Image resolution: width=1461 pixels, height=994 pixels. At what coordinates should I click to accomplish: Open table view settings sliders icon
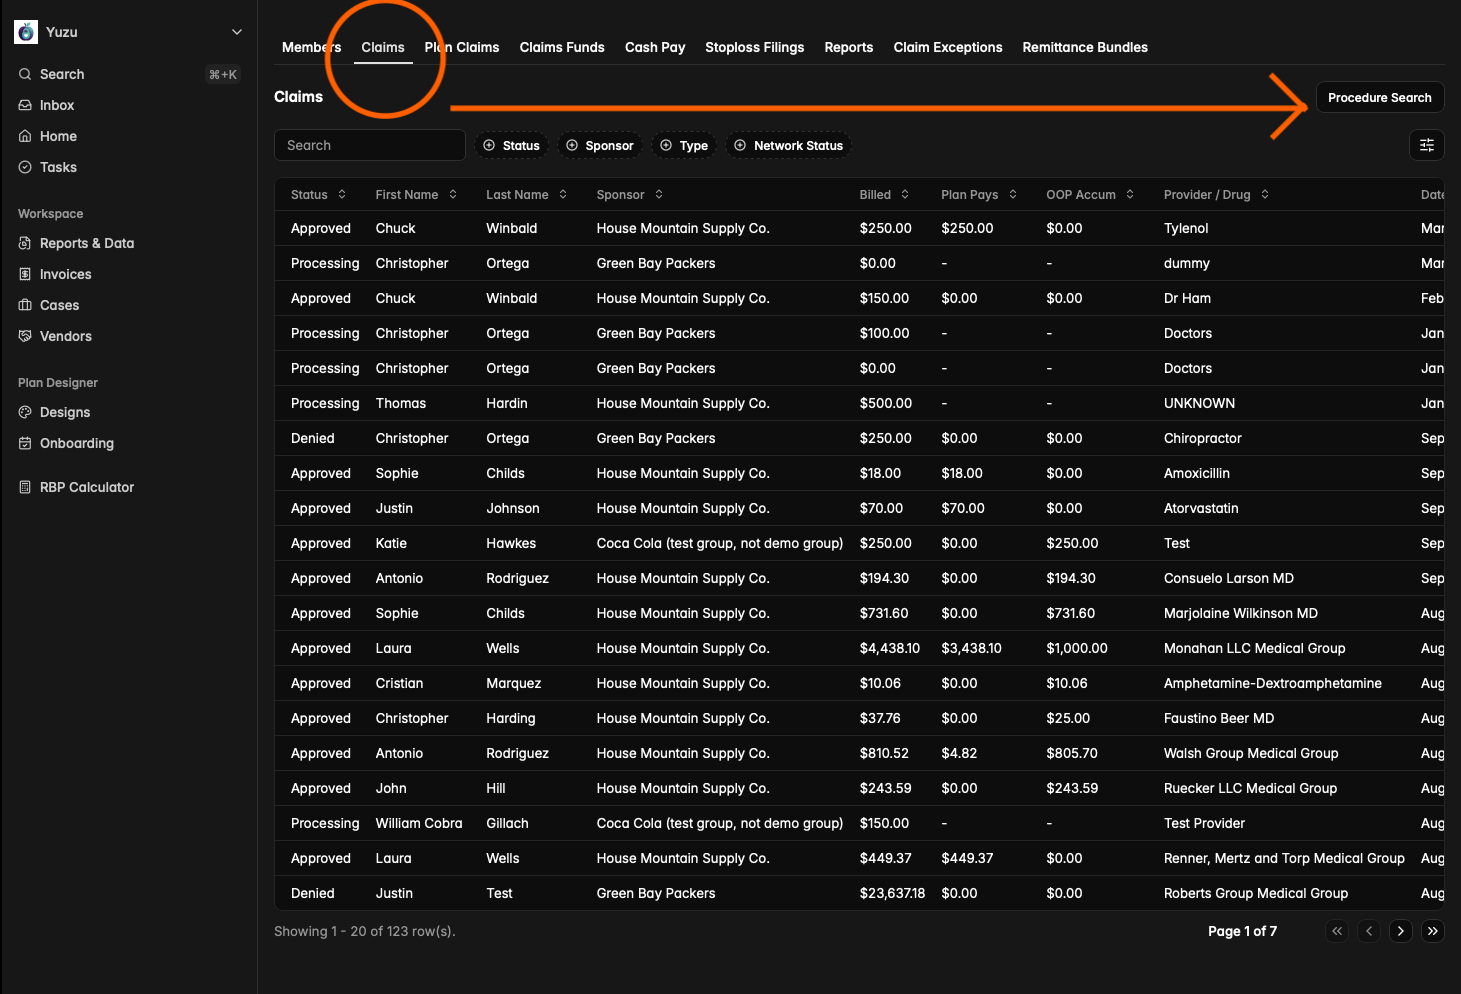click(1427, 145)
